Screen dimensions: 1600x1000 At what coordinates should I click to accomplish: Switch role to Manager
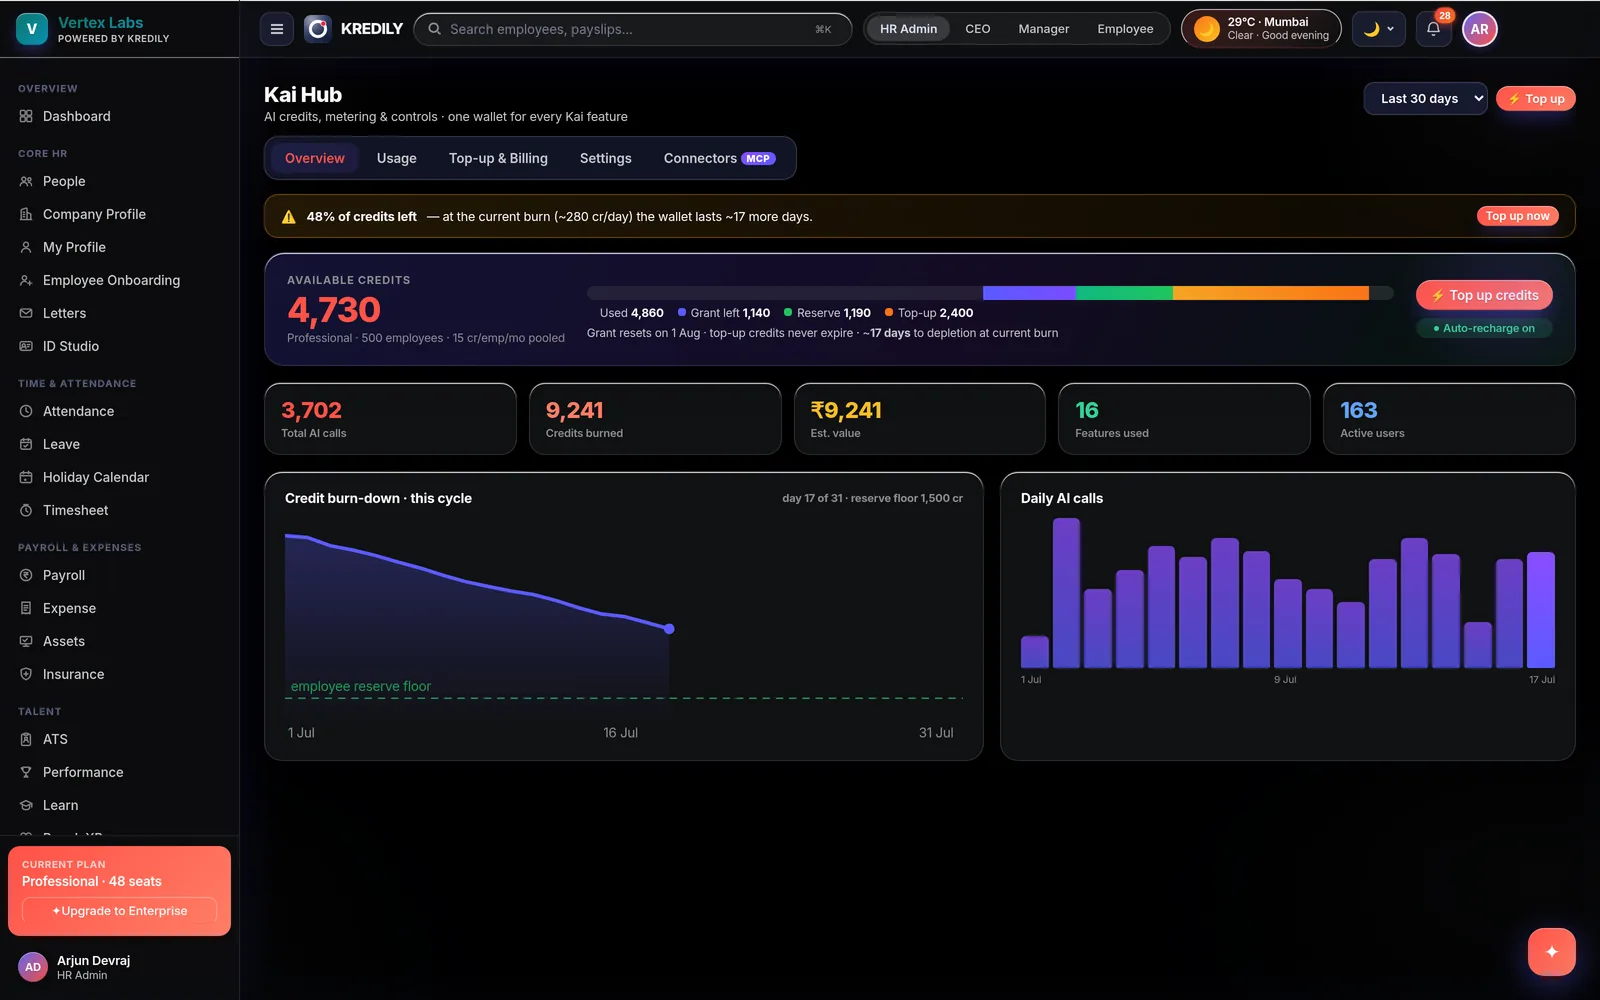point(1044,29)
